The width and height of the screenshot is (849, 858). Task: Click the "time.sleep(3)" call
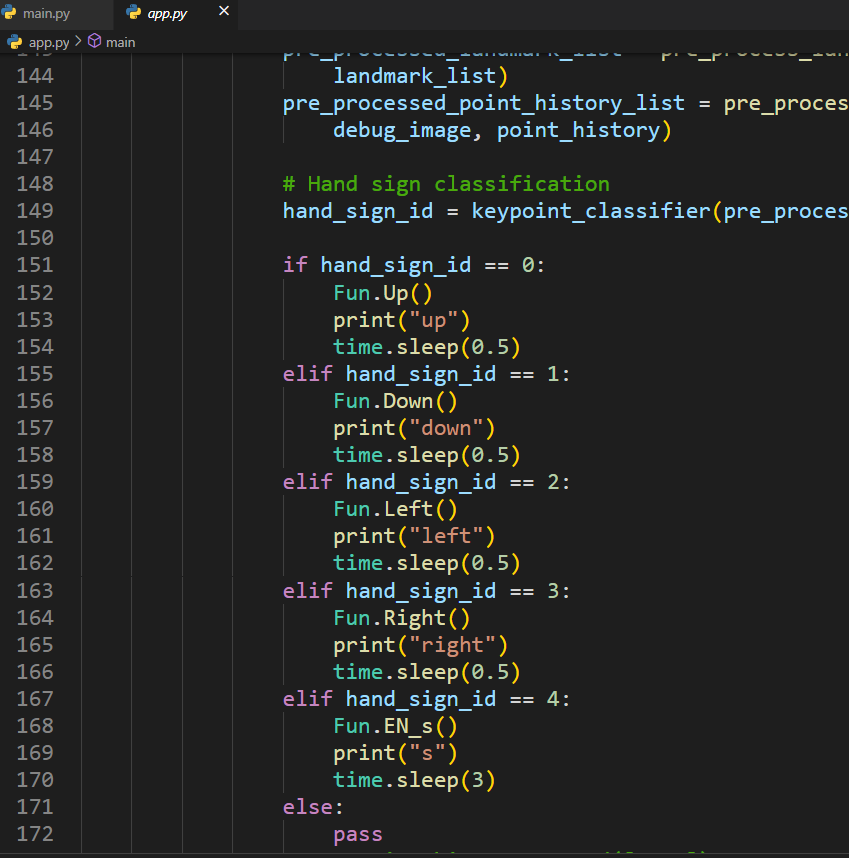pos(414,780)
